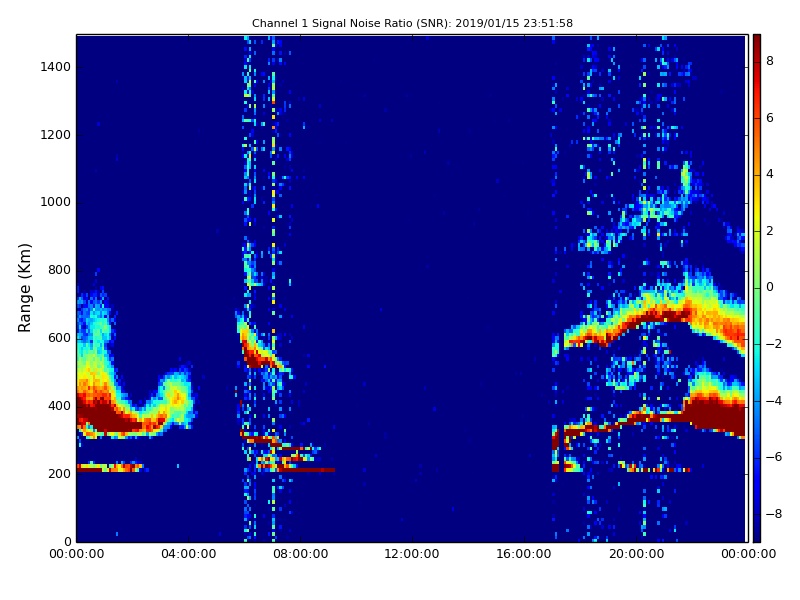This screenshot has height=600, width=800.
Task: Click the 200 range tick label
Action: [59, 473]
